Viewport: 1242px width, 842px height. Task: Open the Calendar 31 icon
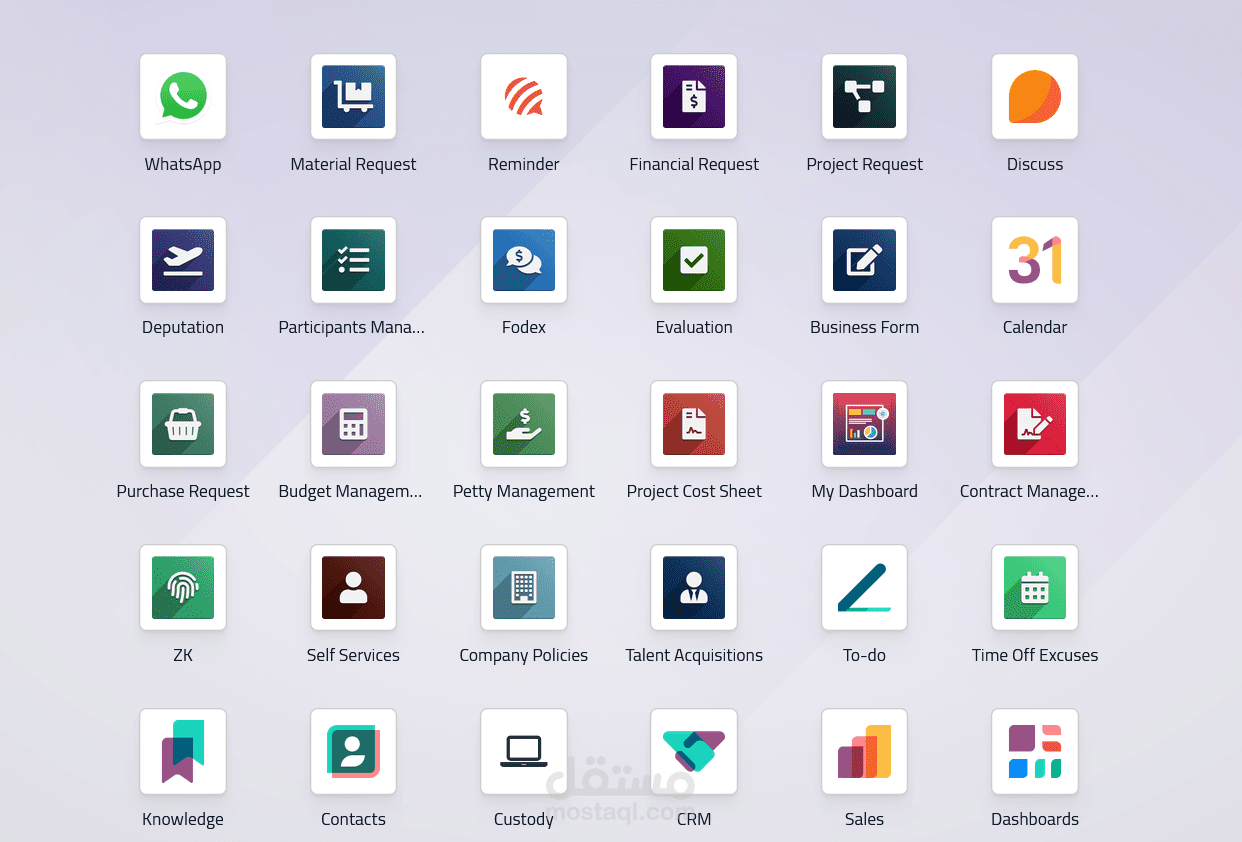(x=1035, y=260)
